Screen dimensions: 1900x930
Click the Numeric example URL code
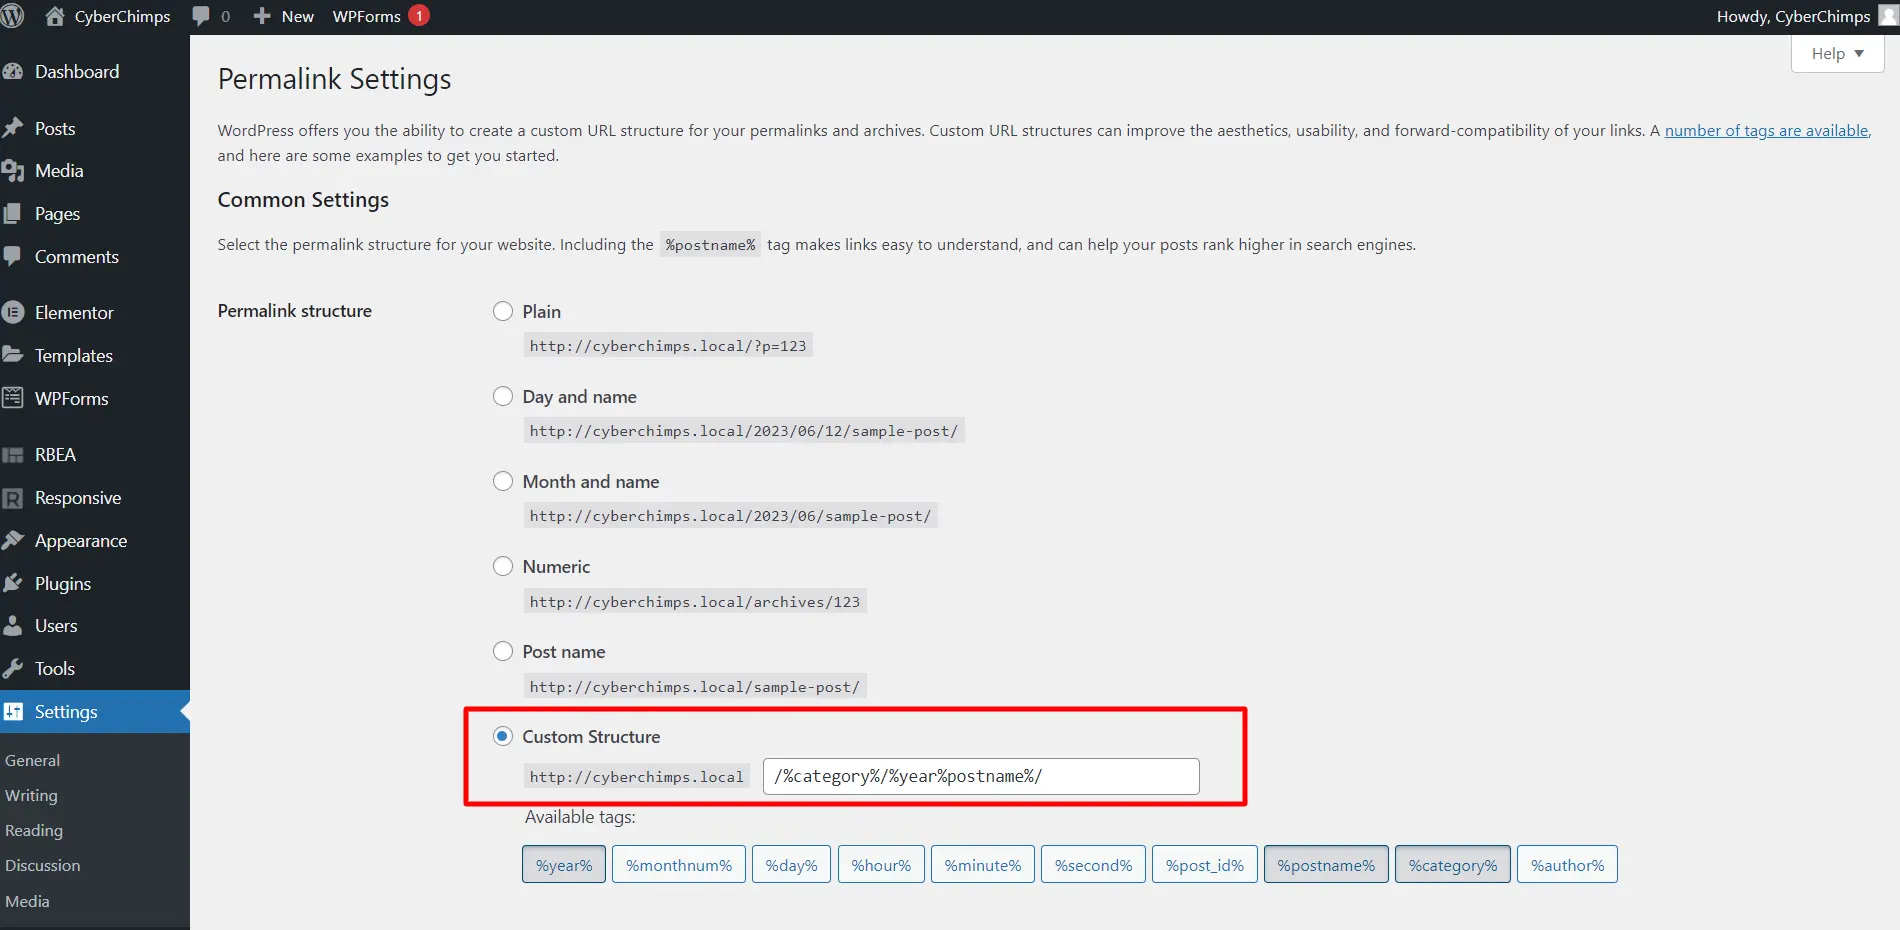point(695,602)
